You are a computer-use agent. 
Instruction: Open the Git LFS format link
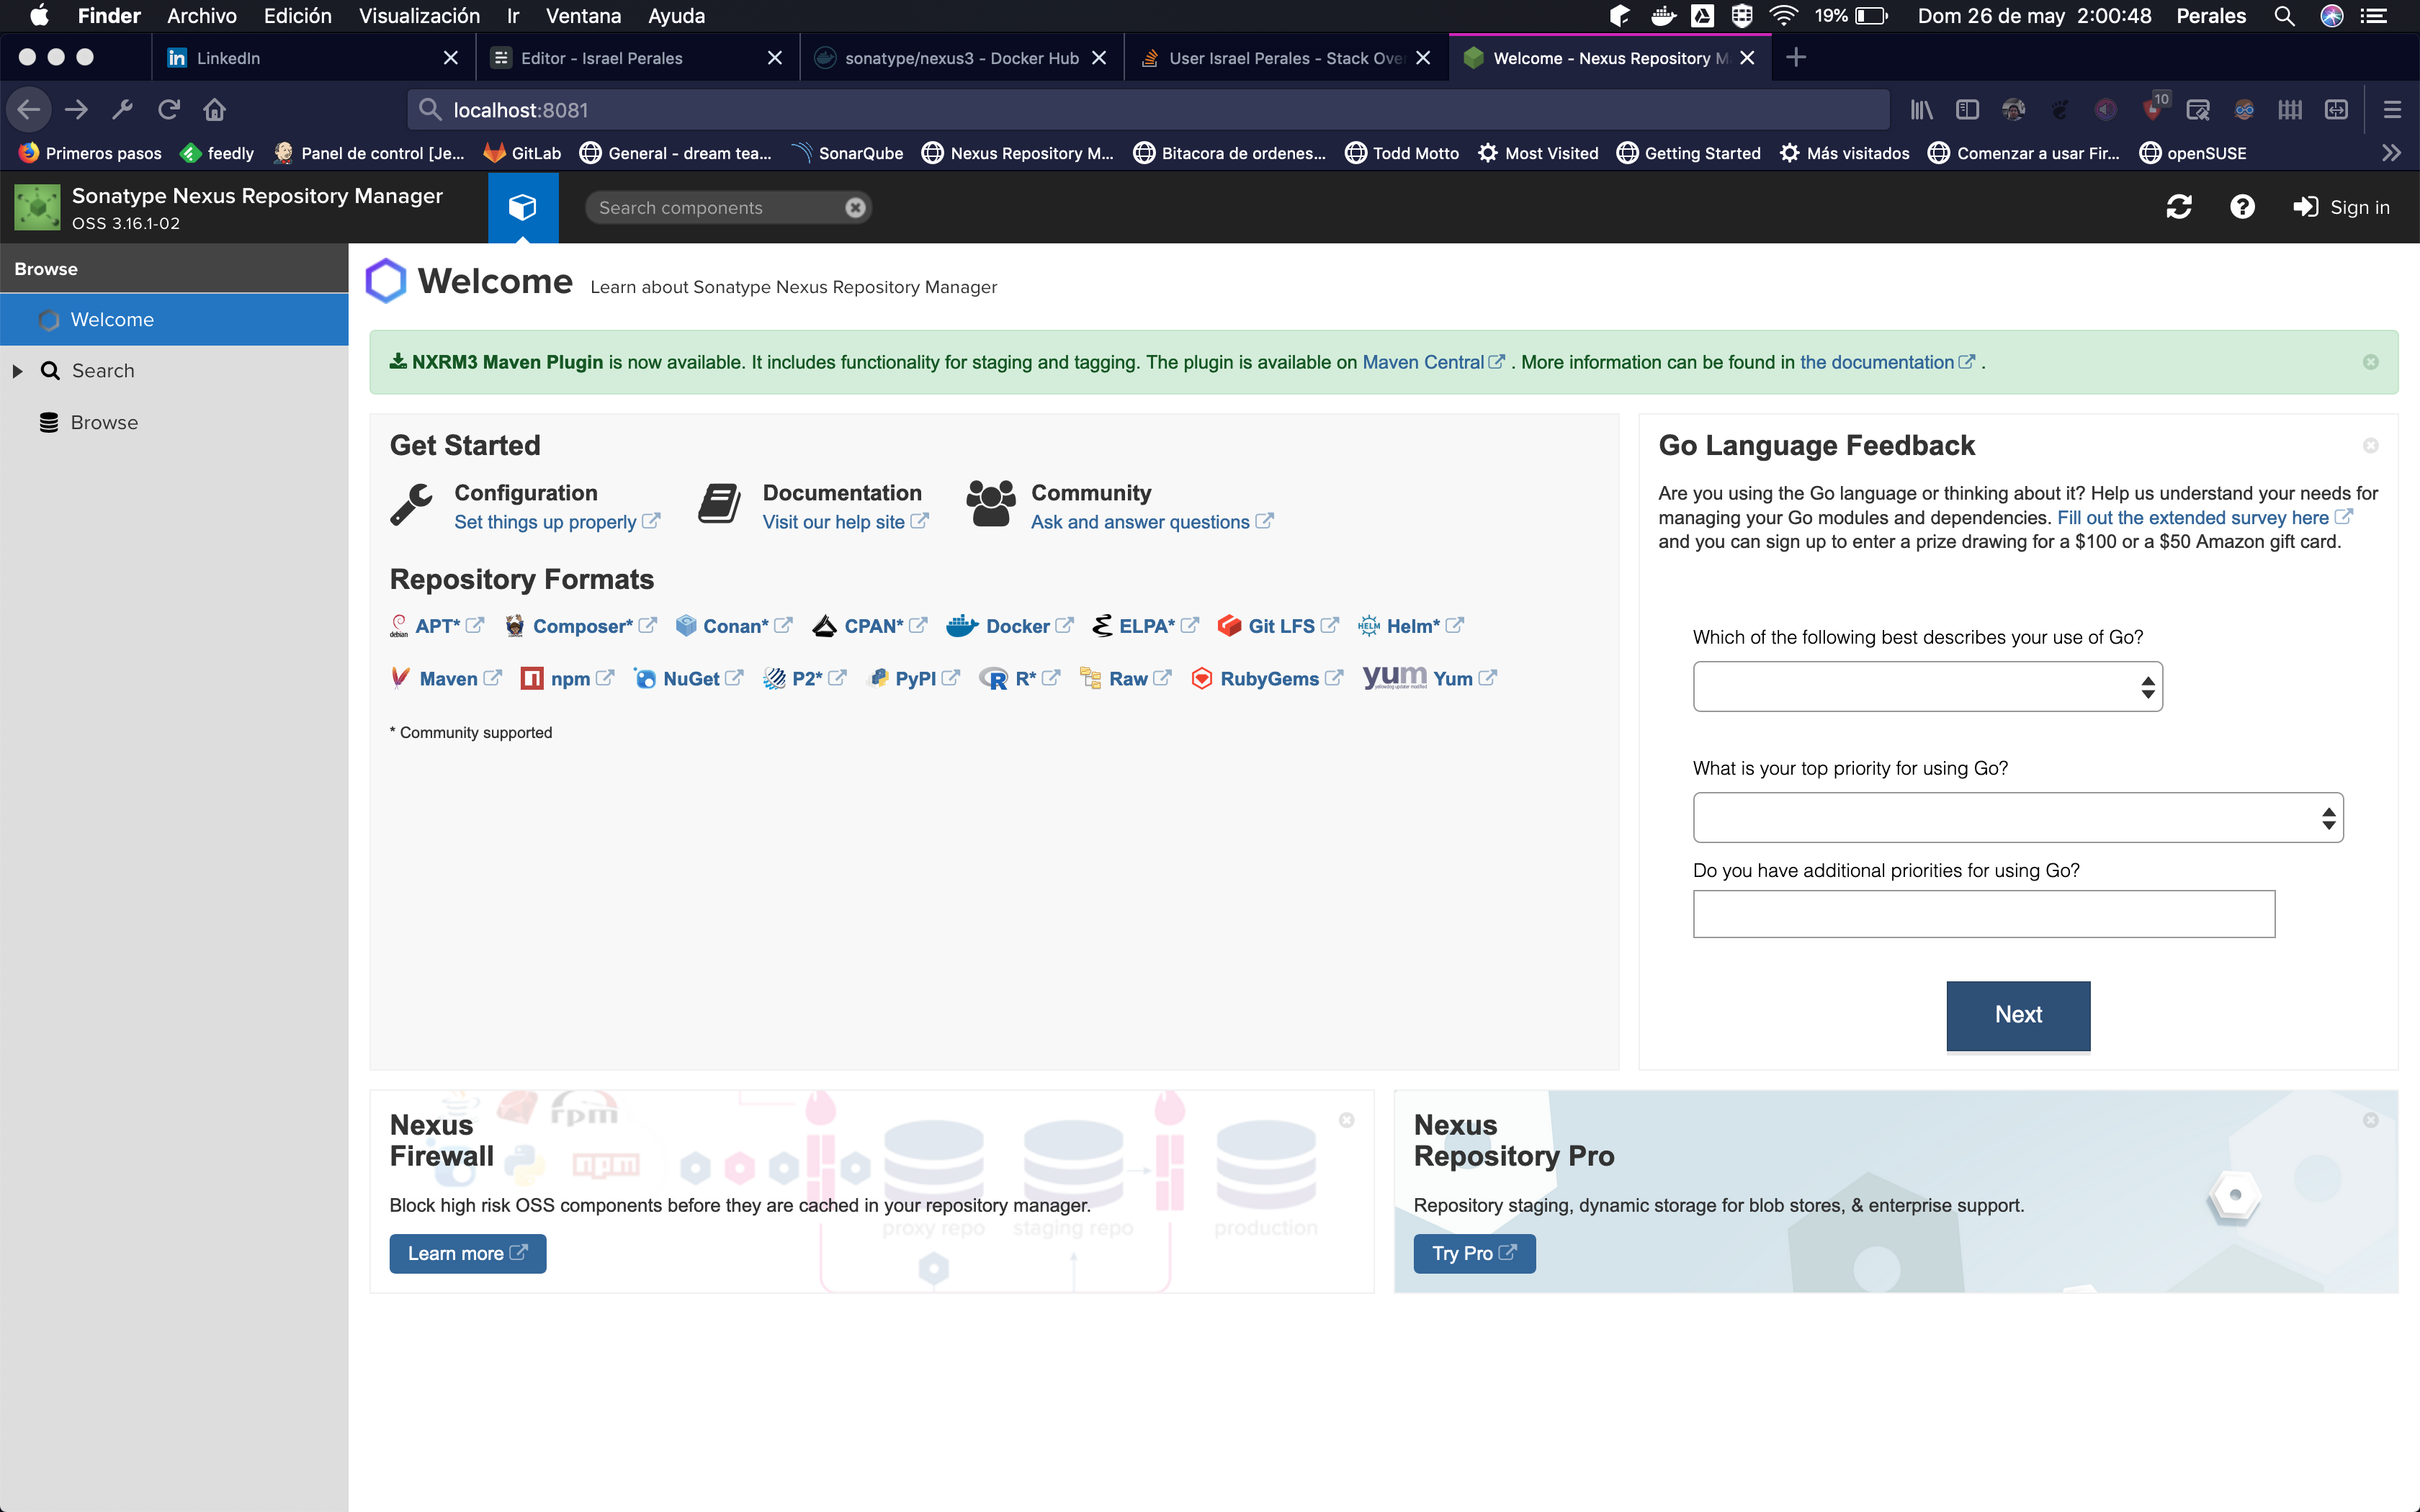1278,626
